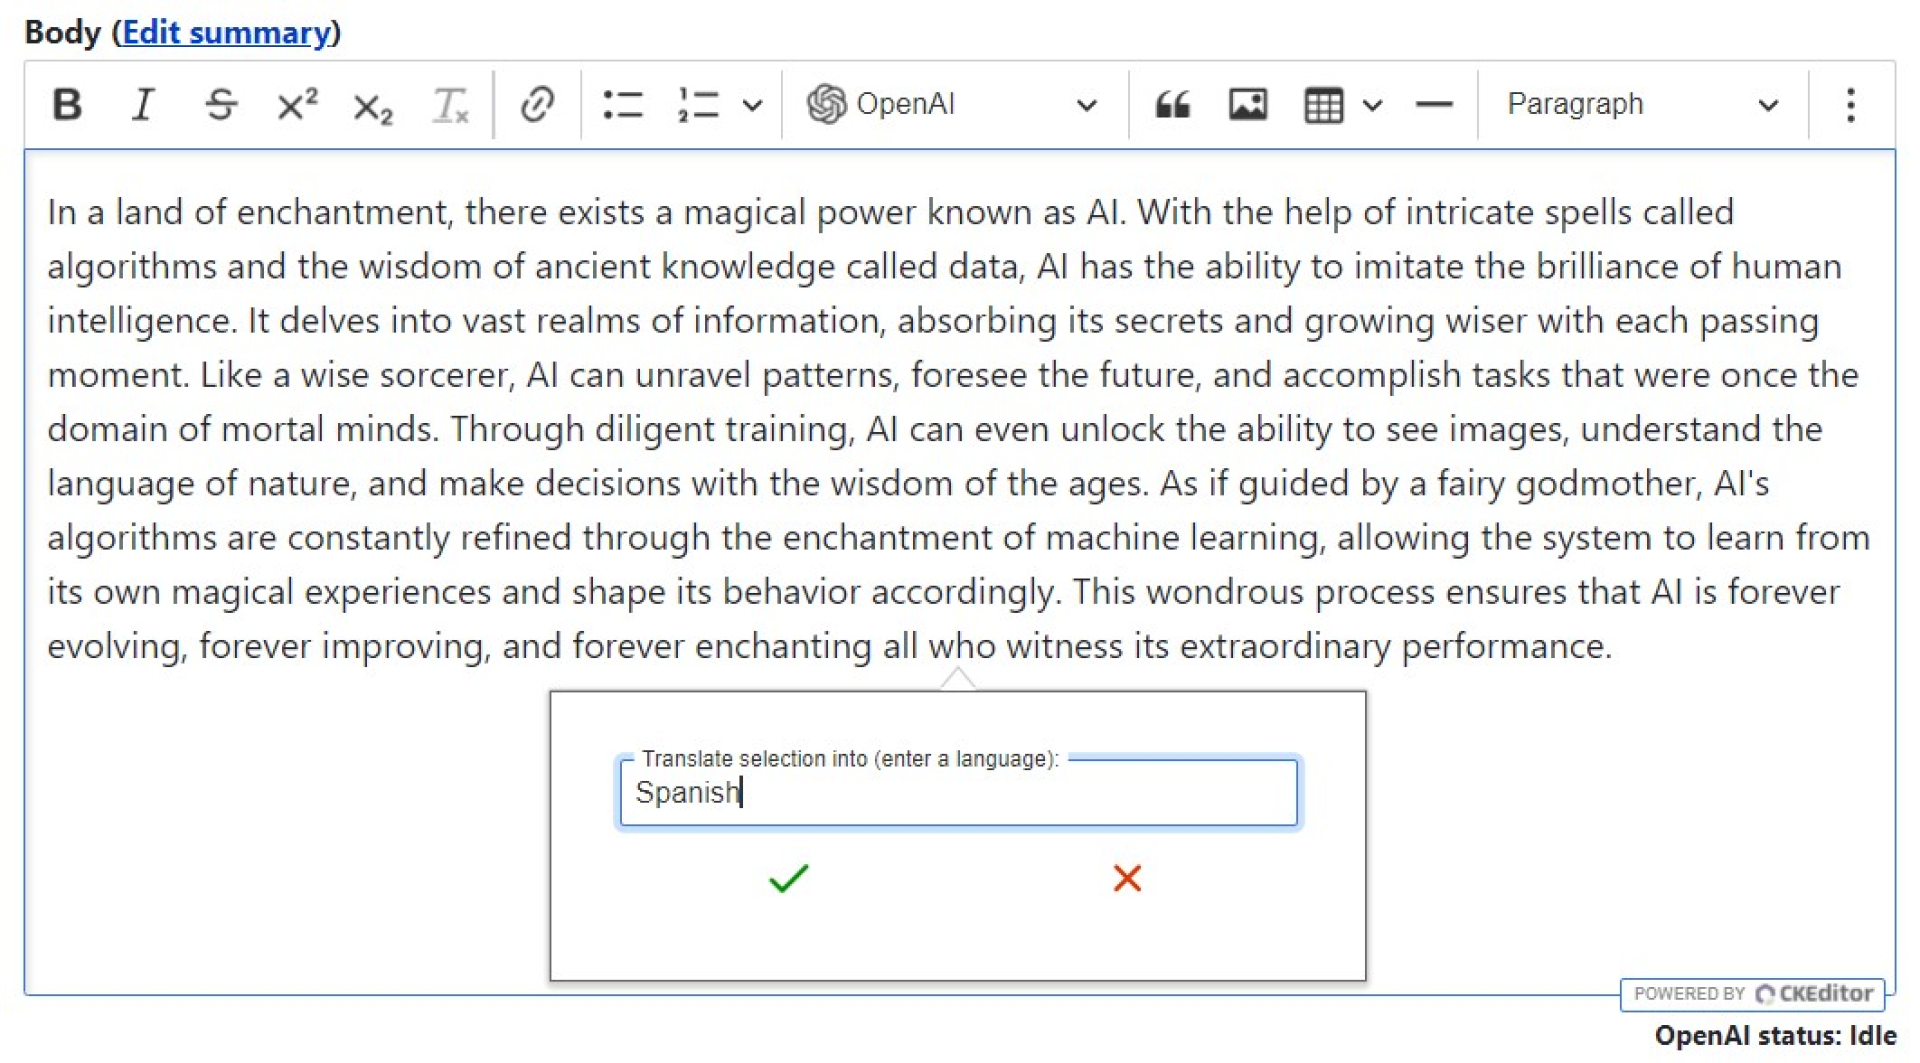Open the Paragraph heading dropdown
The image size is (1920, 1063).
pyautogui.click(x=1643, y=104)
